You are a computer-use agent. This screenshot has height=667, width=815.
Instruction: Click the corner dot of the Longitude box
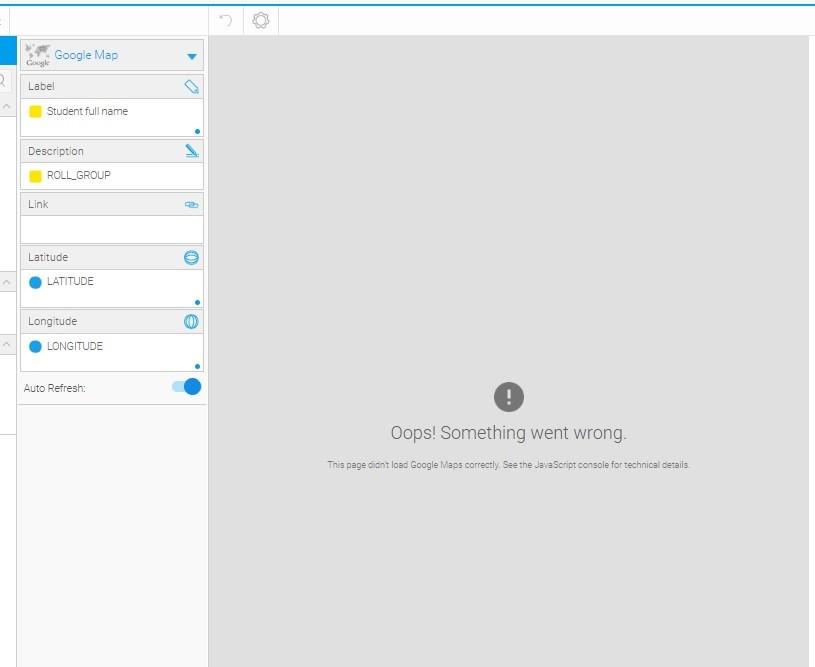[x=198, y=367]
